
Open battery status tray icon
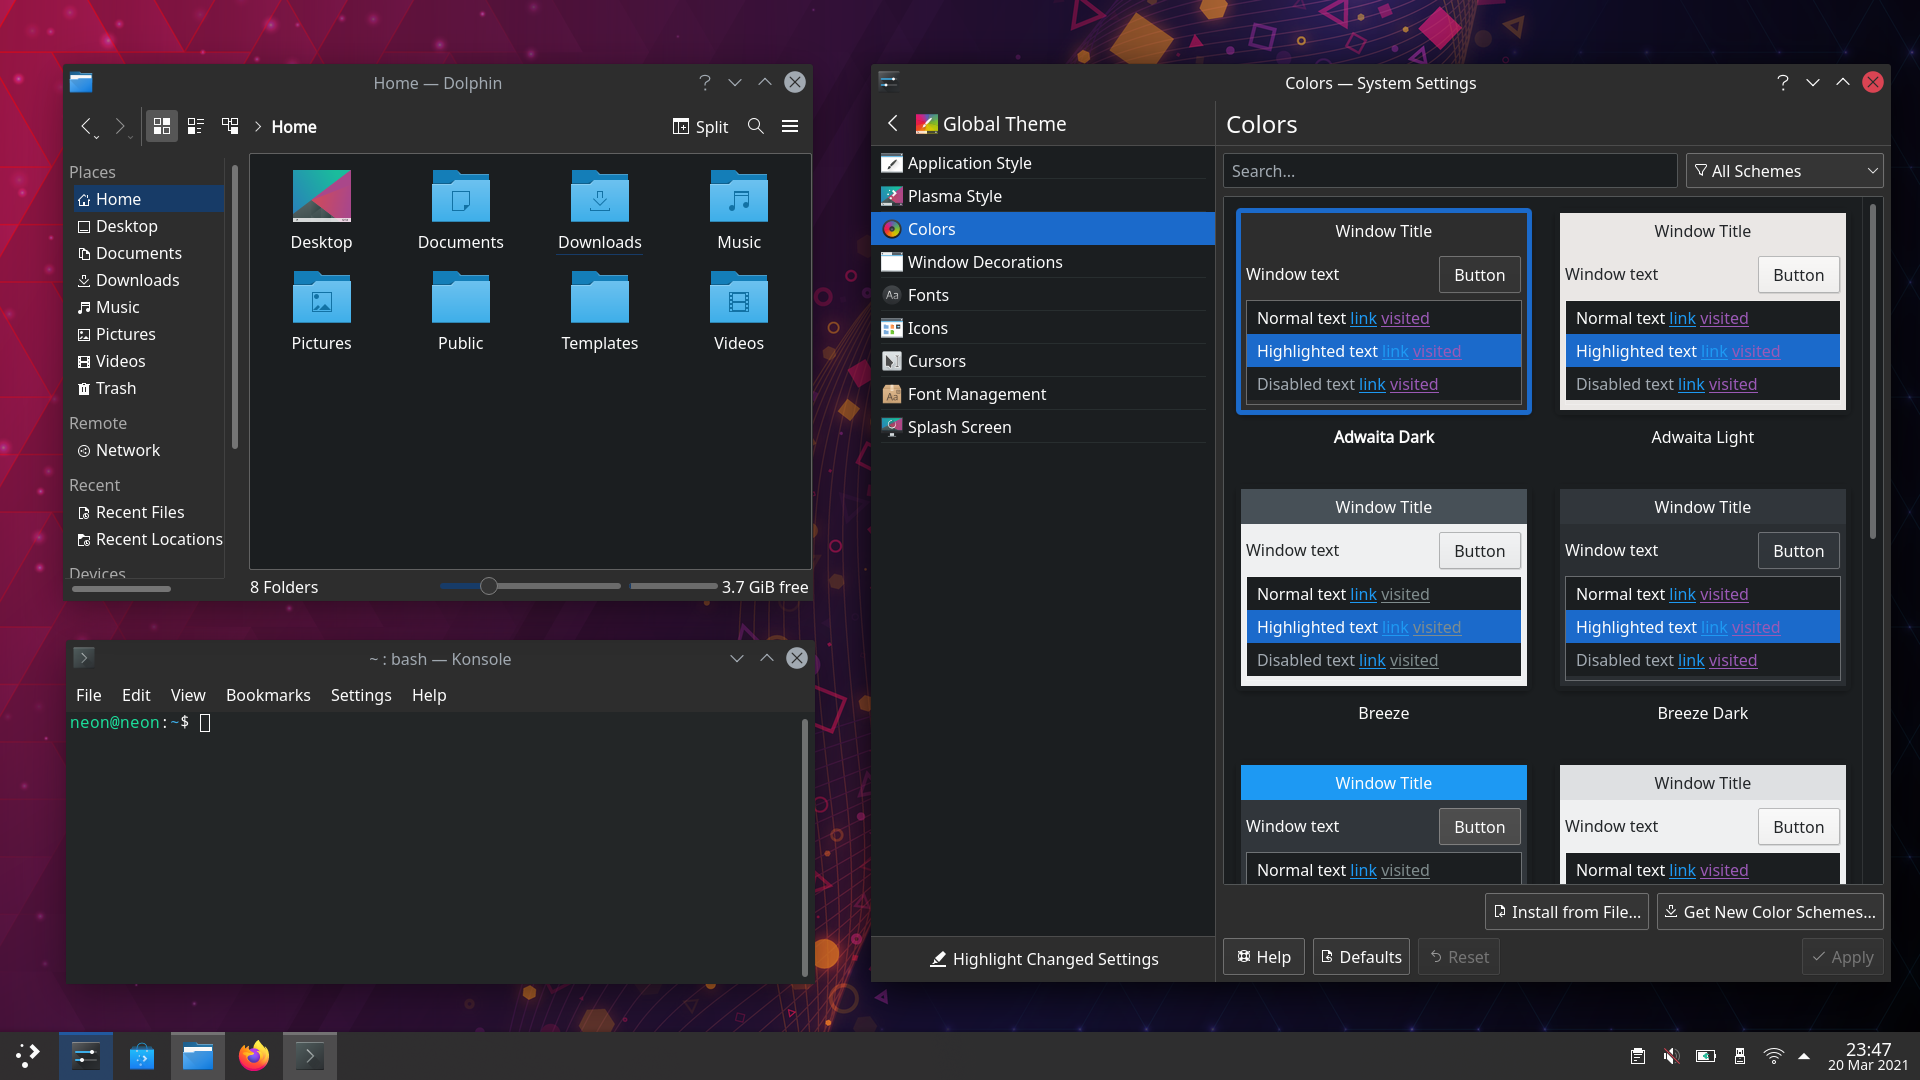click(1705, 1056)
